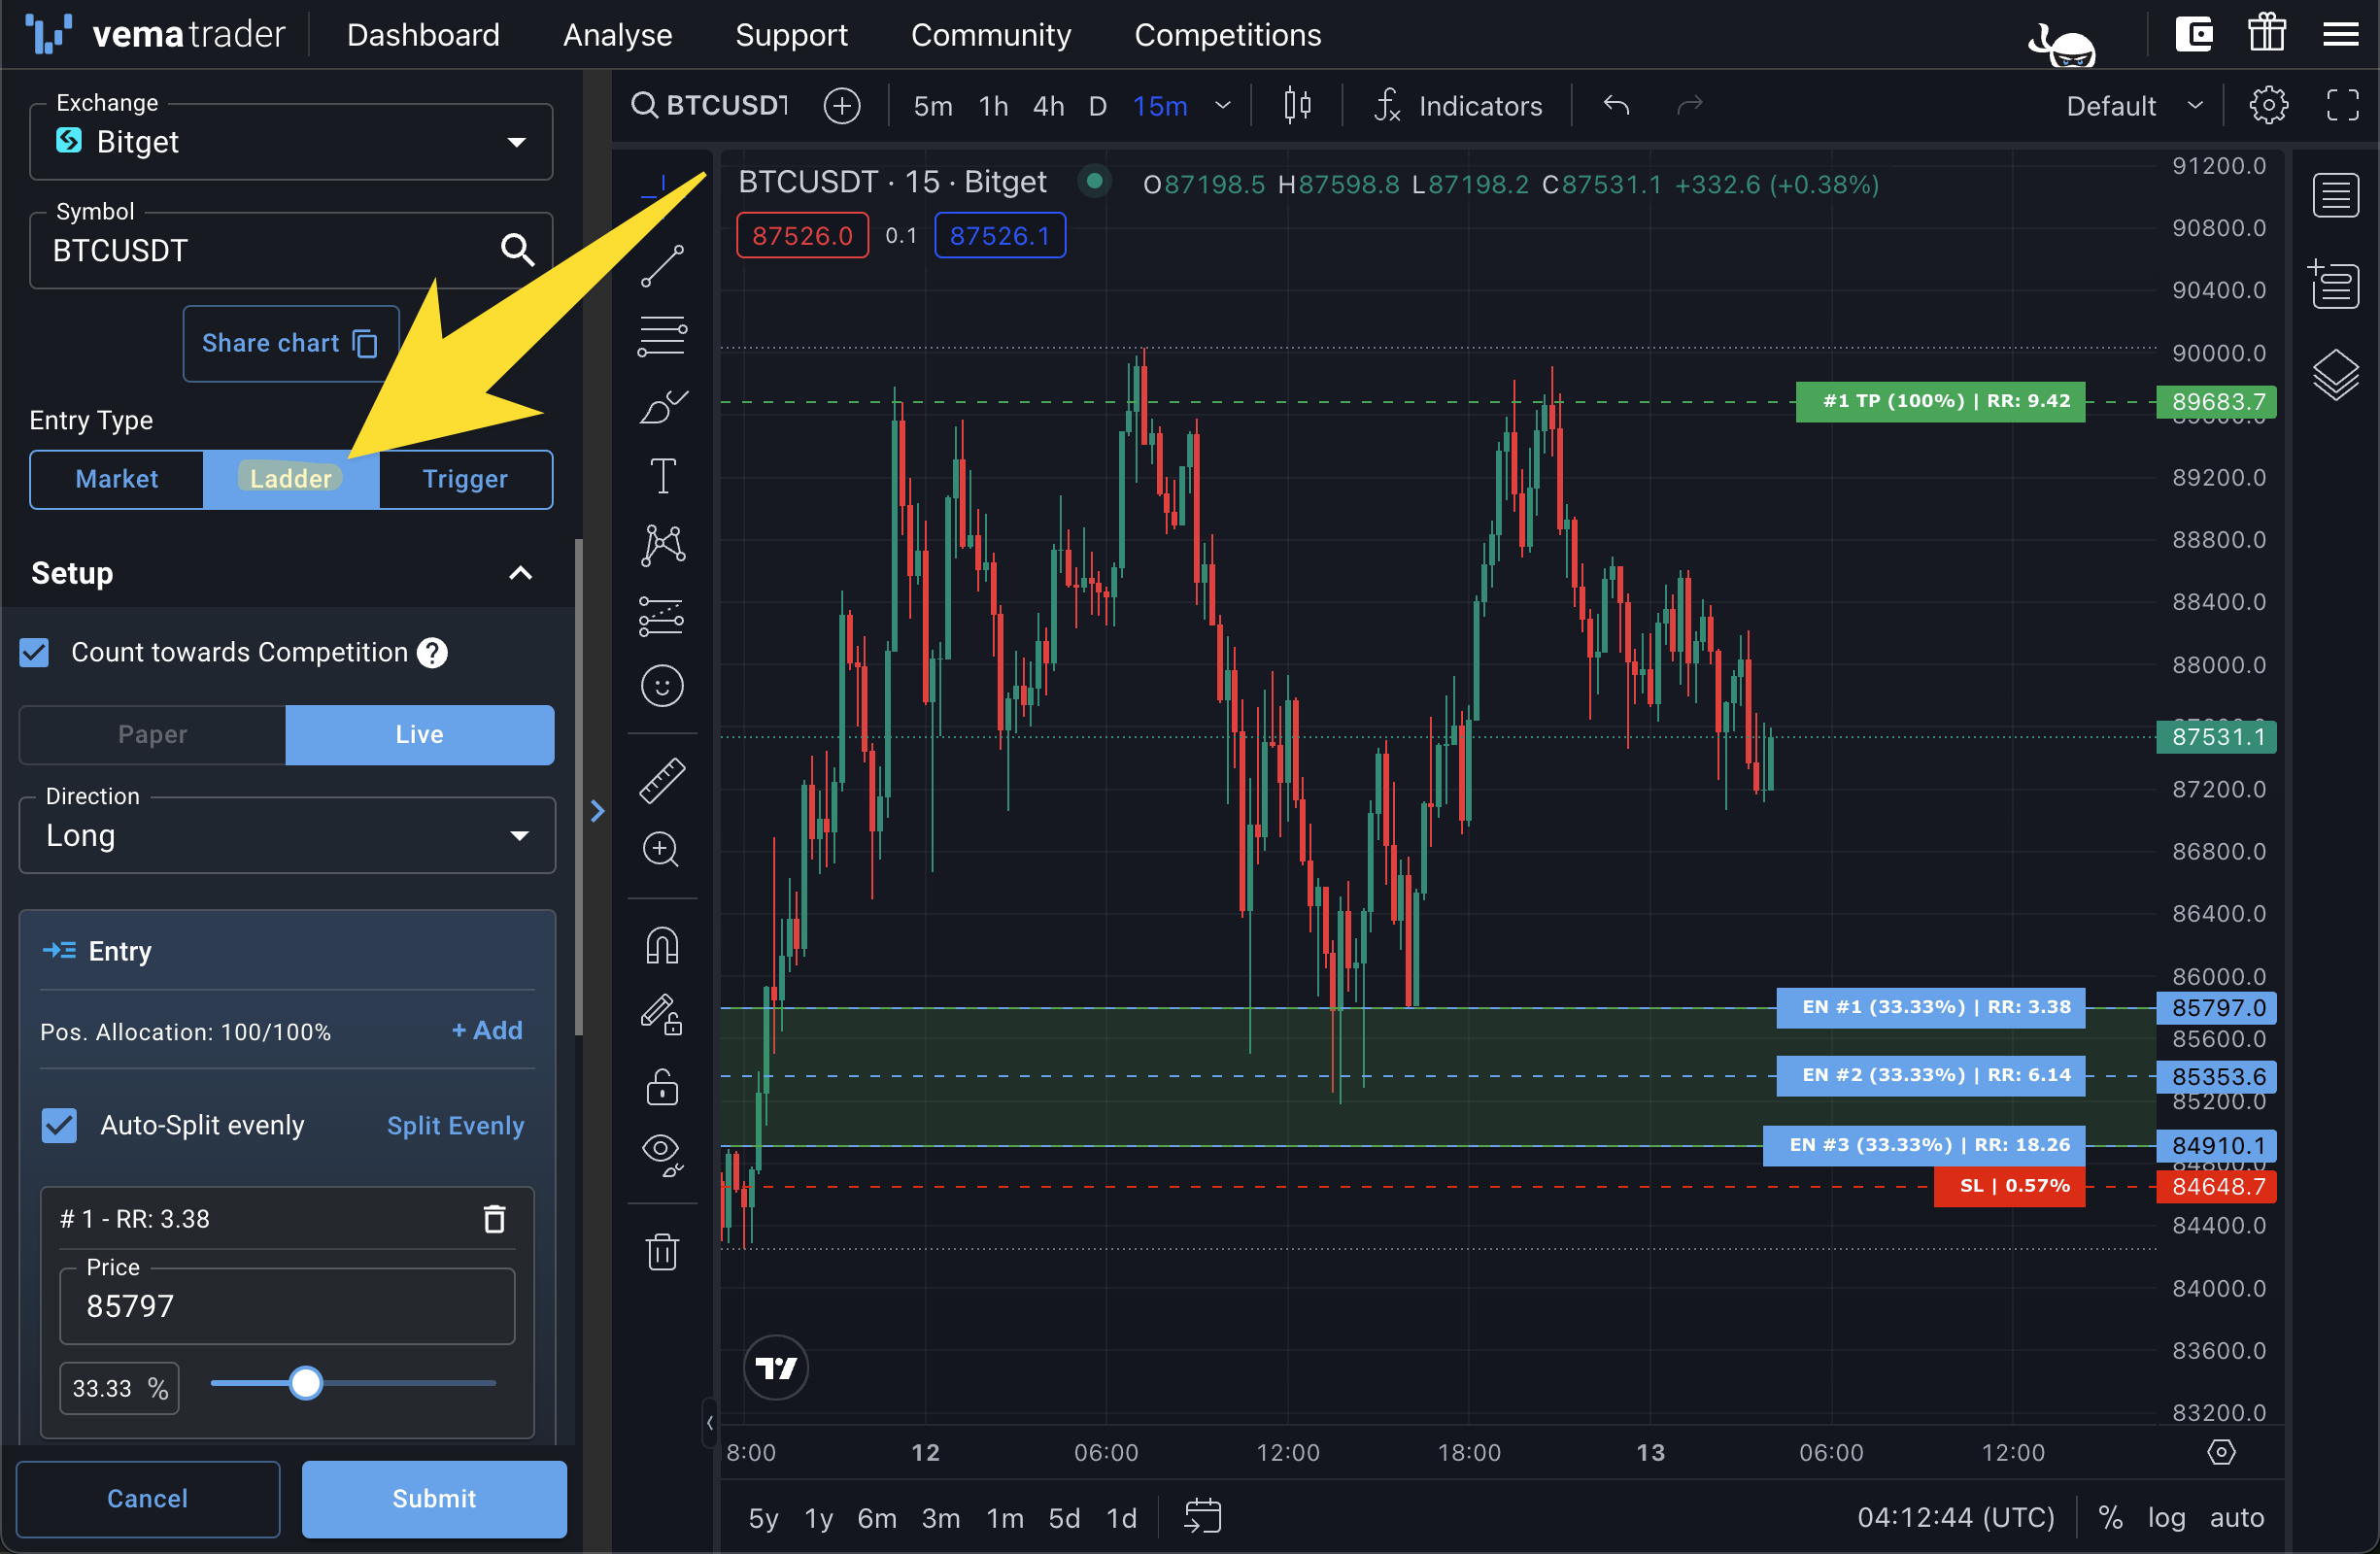Screen dimensions: 2380x1554
Task: Open the Direction Long dropdown
Action: tap(287, 835)
